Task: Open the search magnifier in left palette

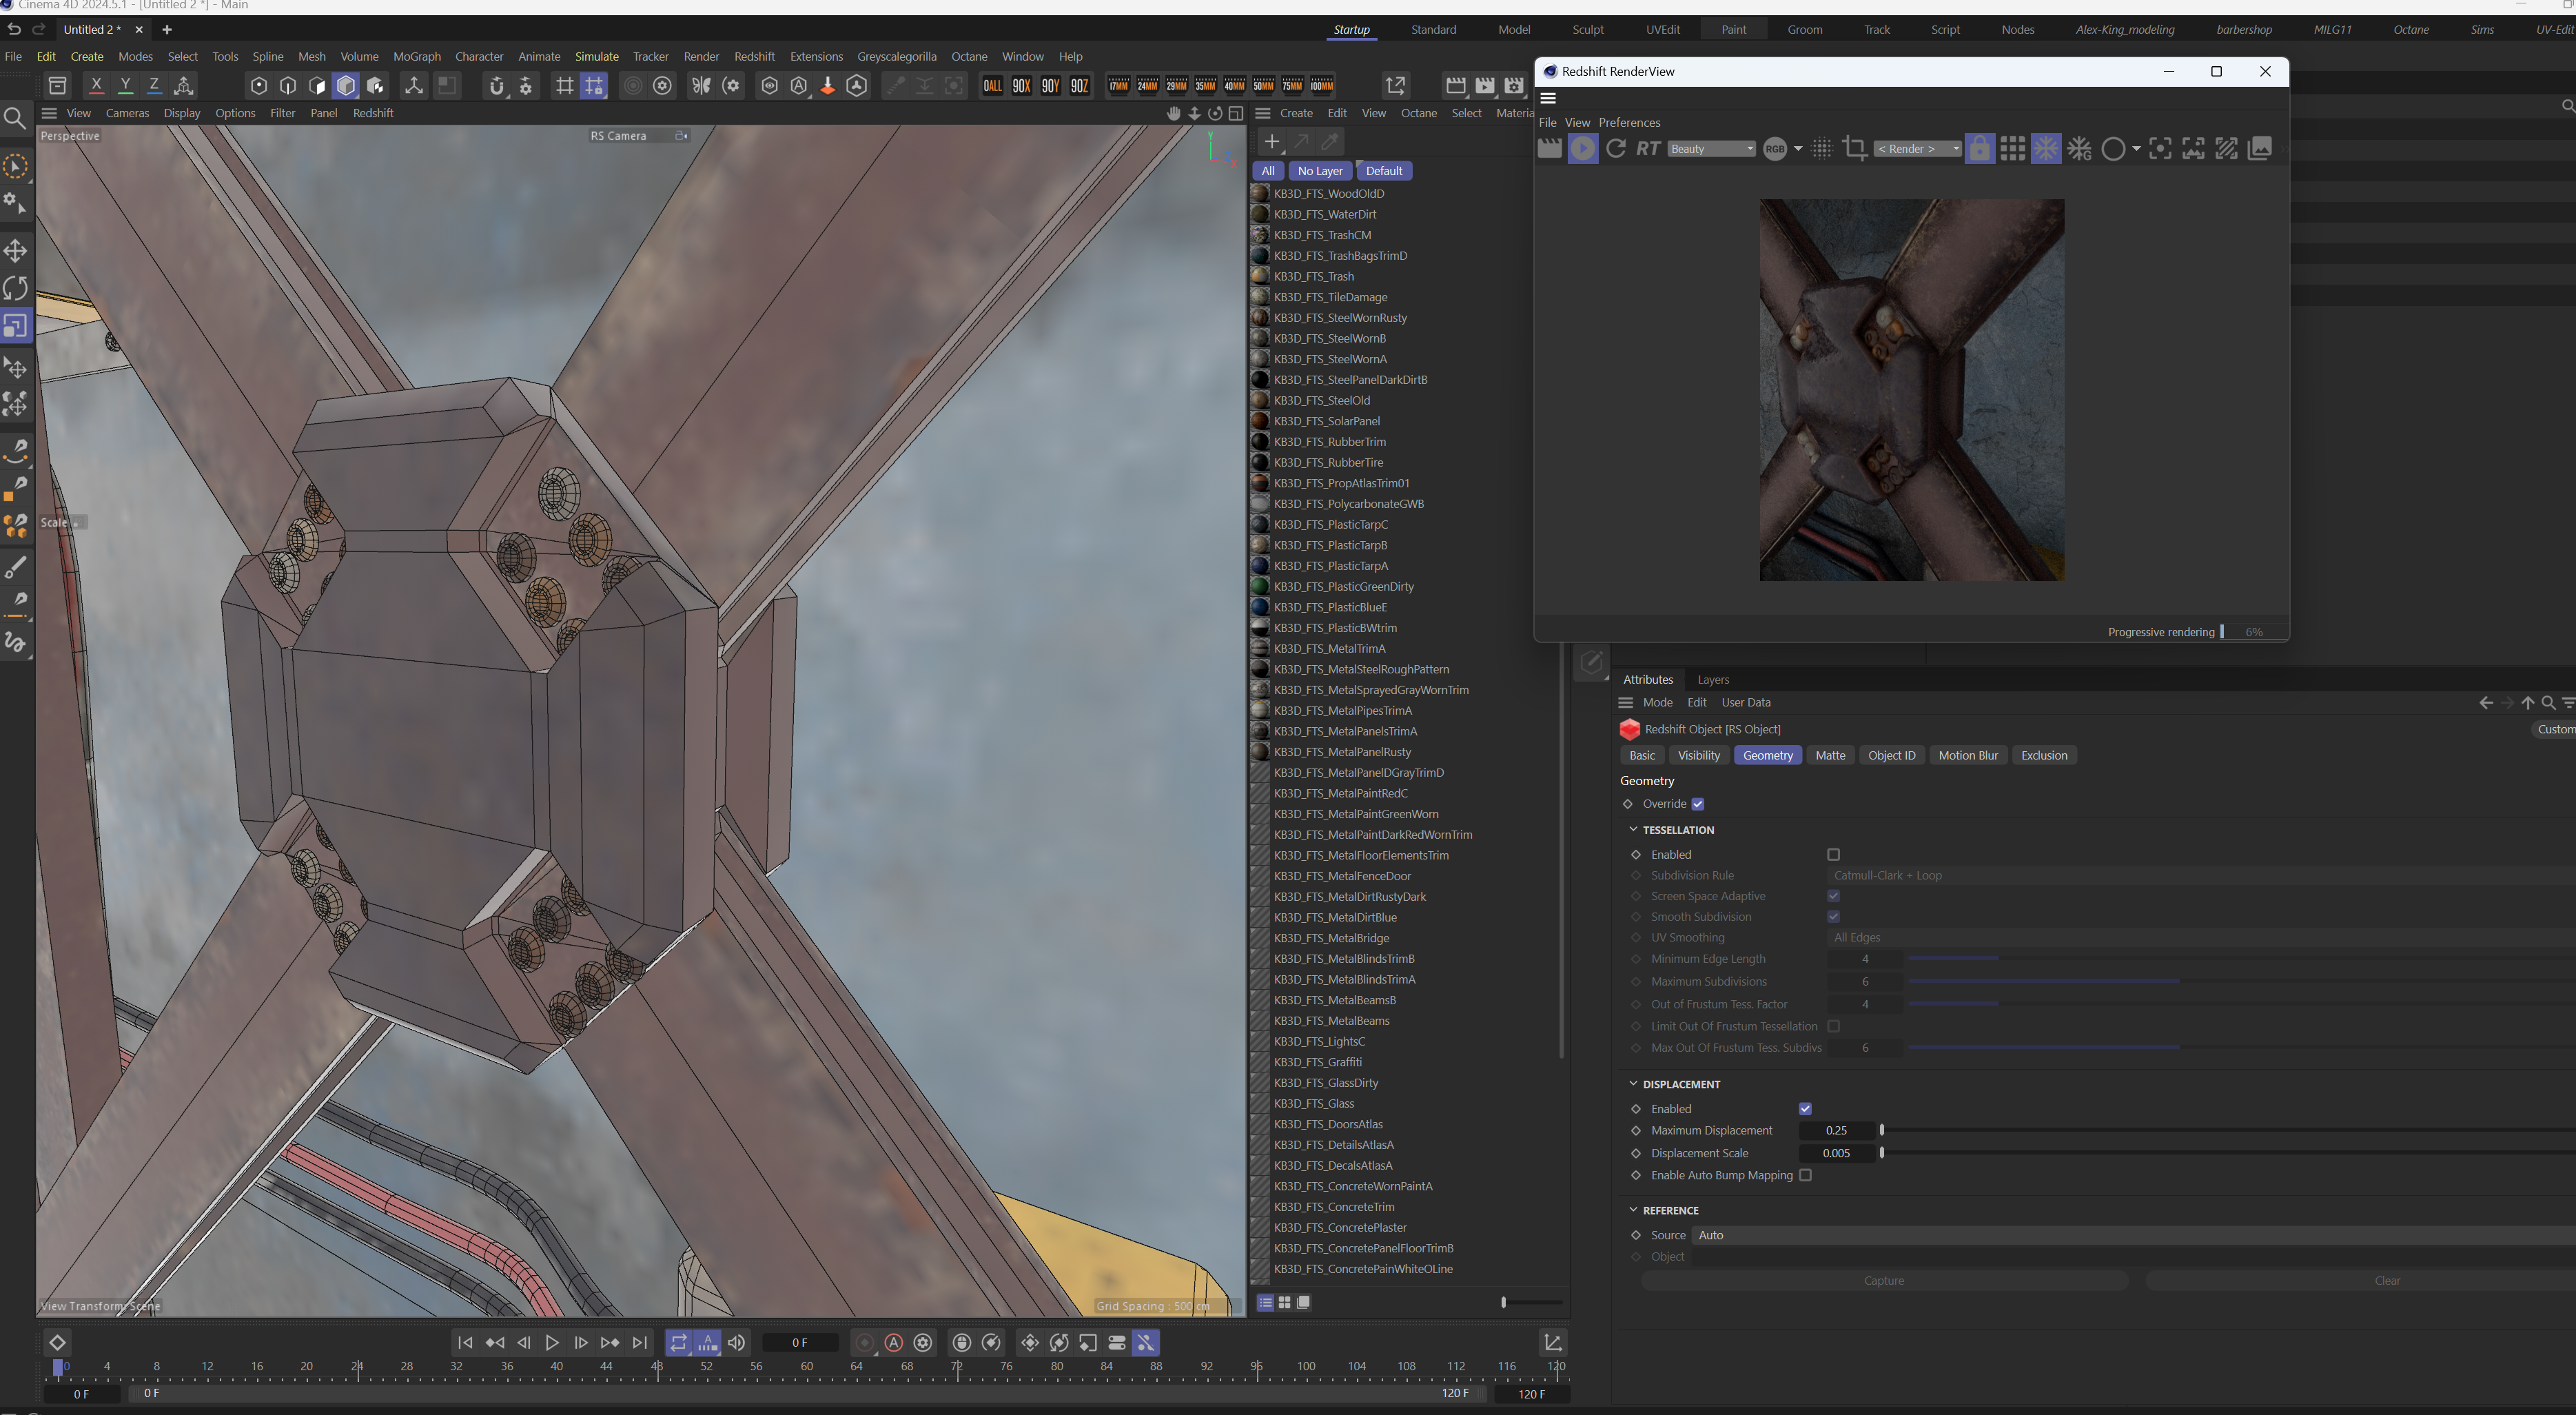Action: [x=15, y=119]
